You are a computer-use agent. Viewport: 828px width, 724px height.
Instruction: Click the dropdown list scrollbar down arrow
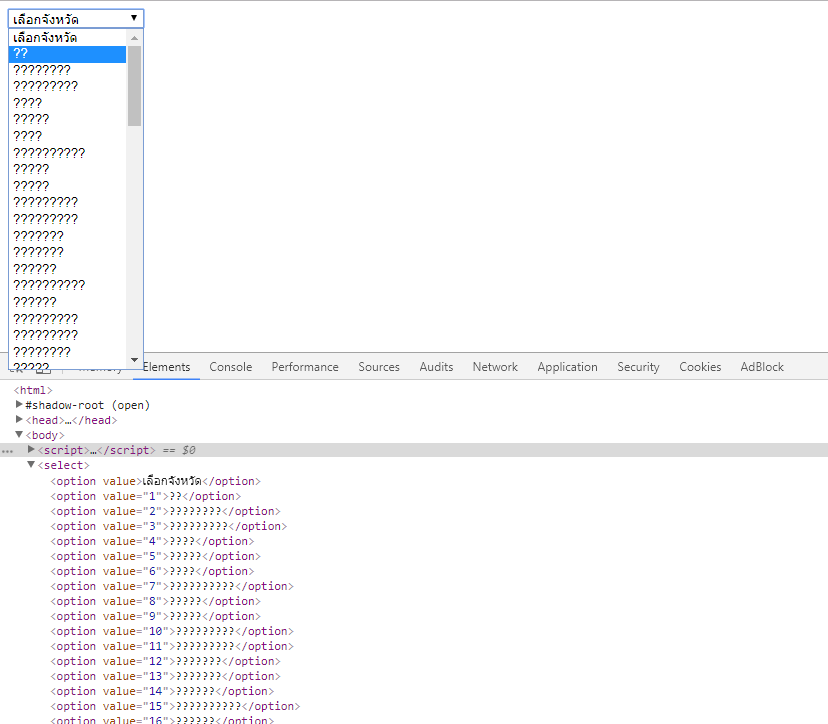134,360
